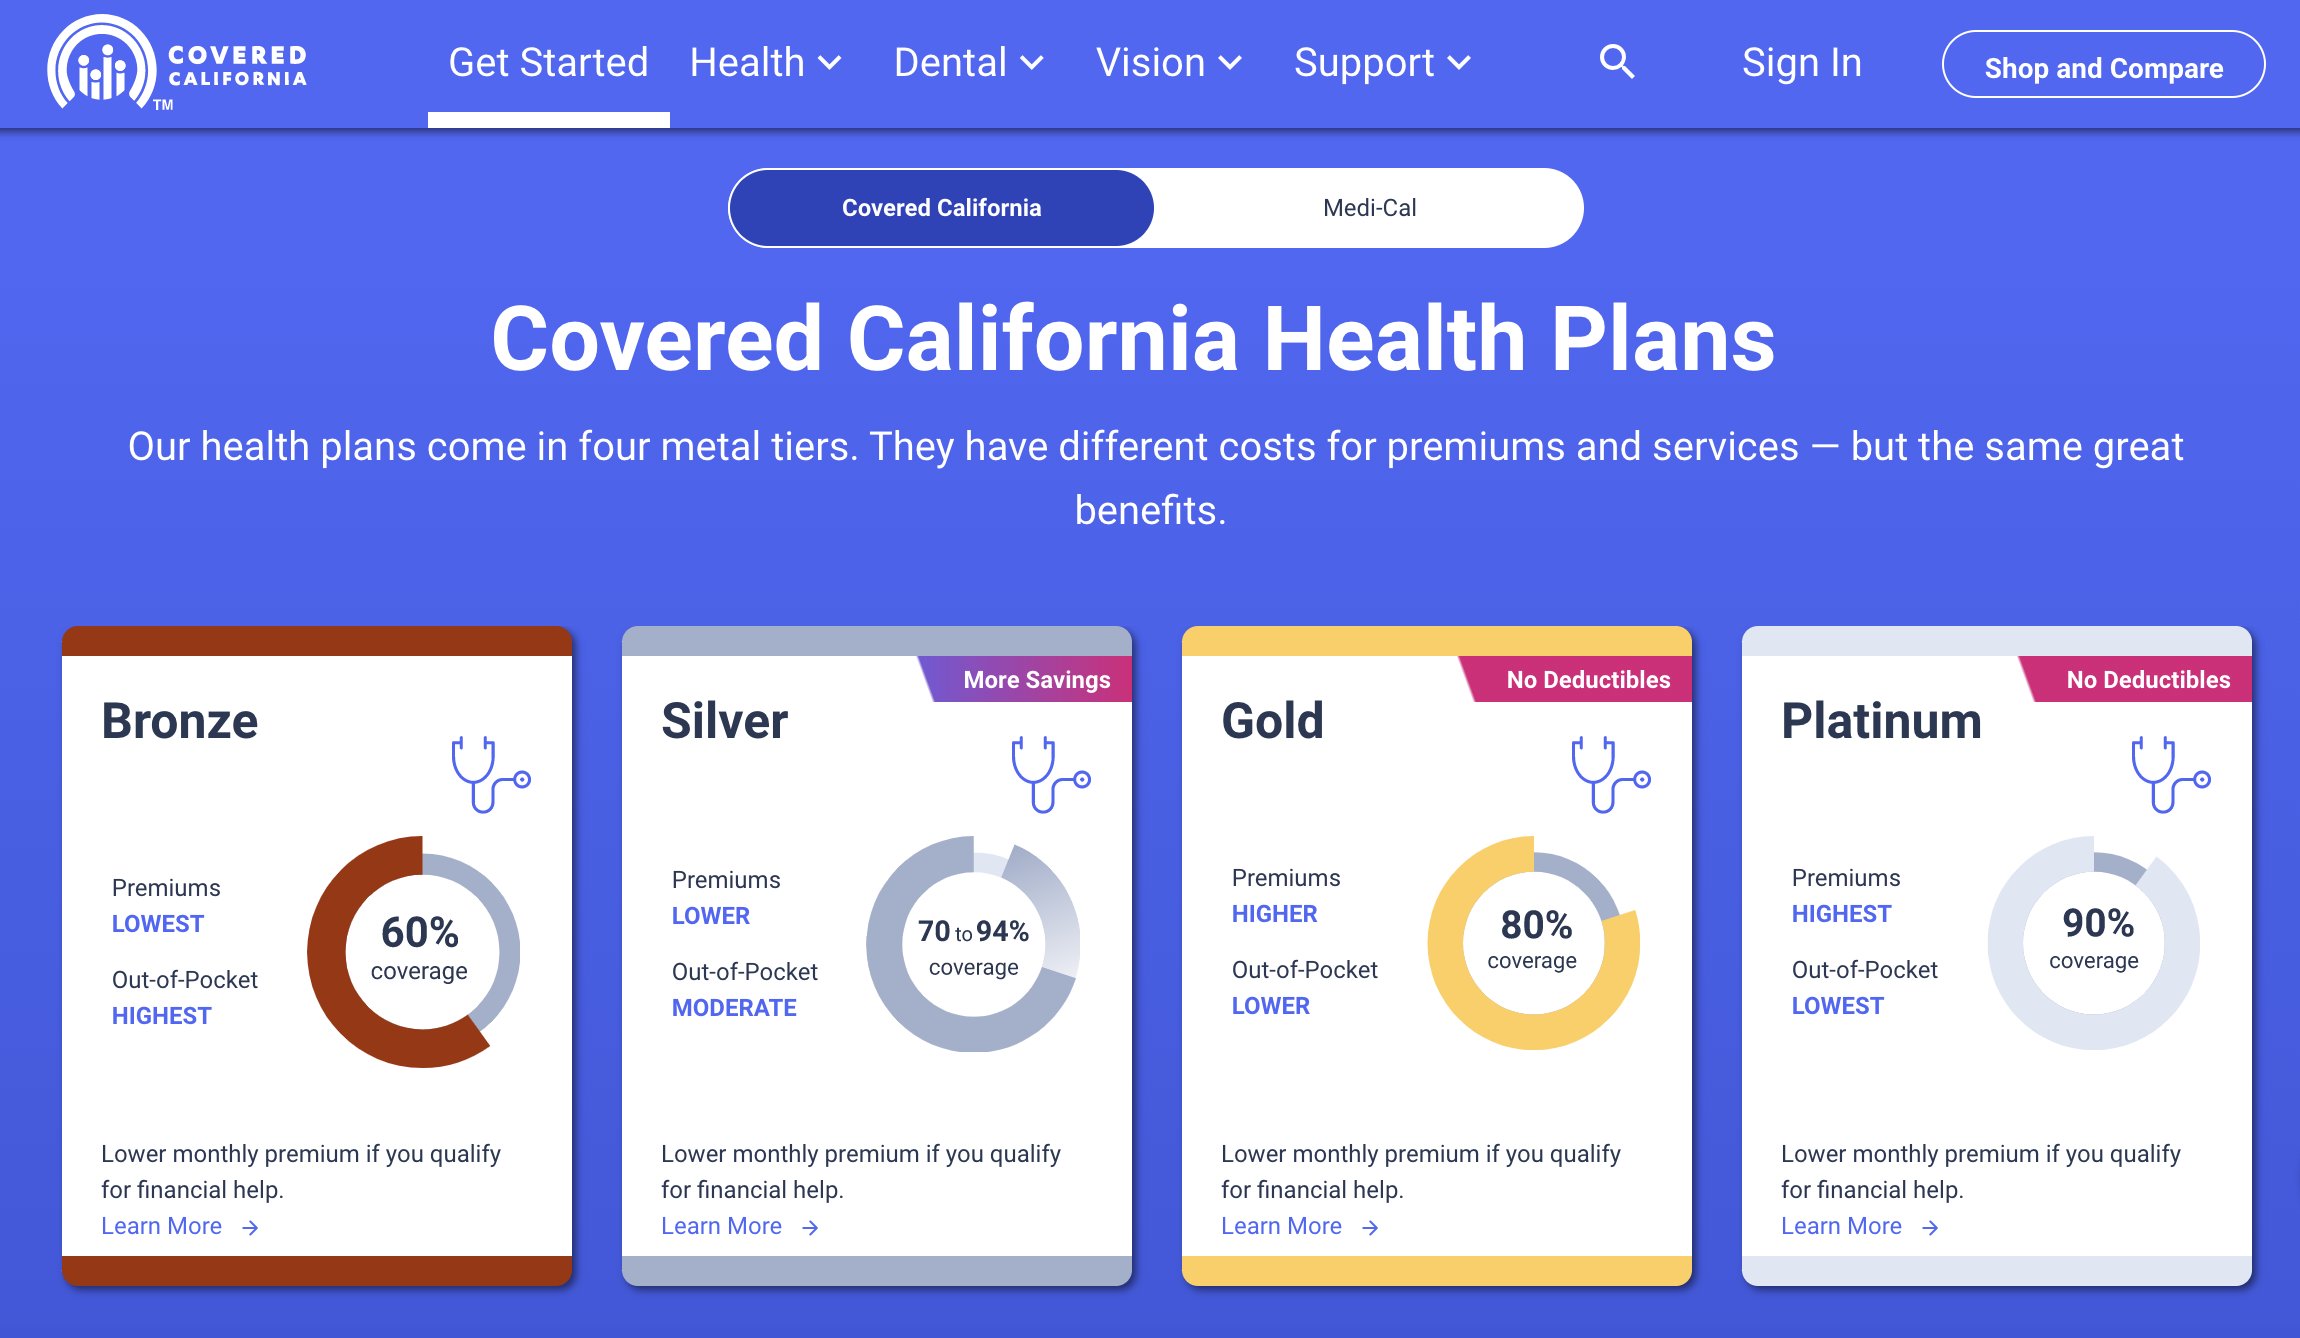
Task: Select the Covered California toggle option
Action: point(941,208)
